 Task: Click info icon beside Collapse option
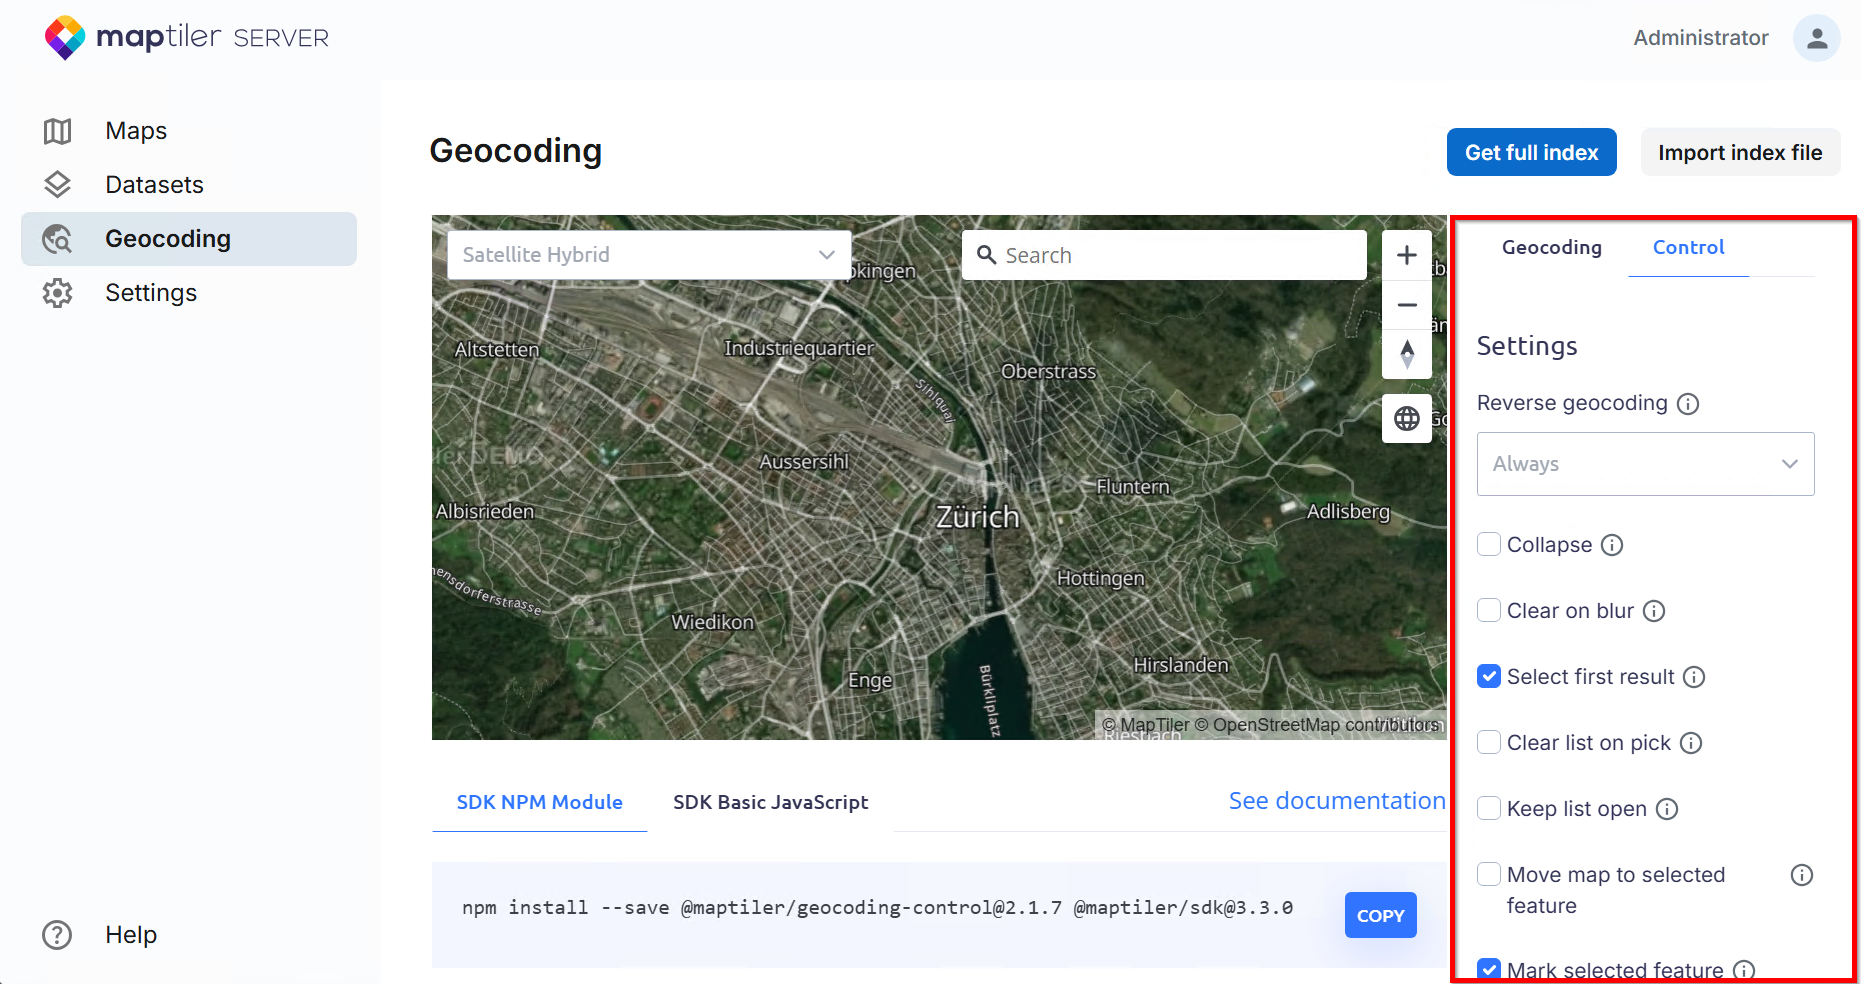[1612, 545]
